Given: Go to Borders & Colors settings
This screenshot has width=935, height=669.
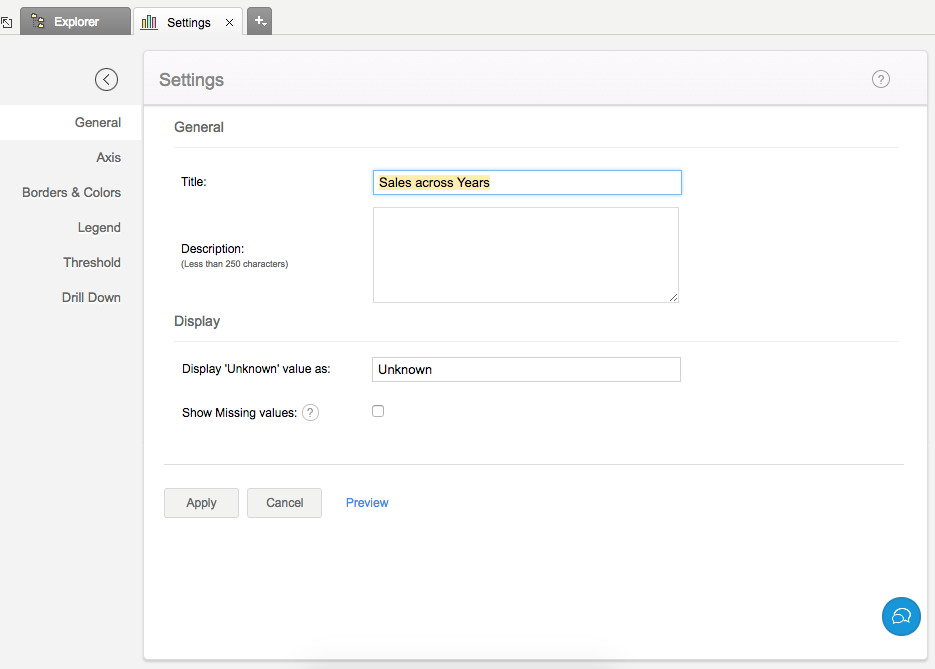Looking at the screenshot, I should (x=71, y=192).
